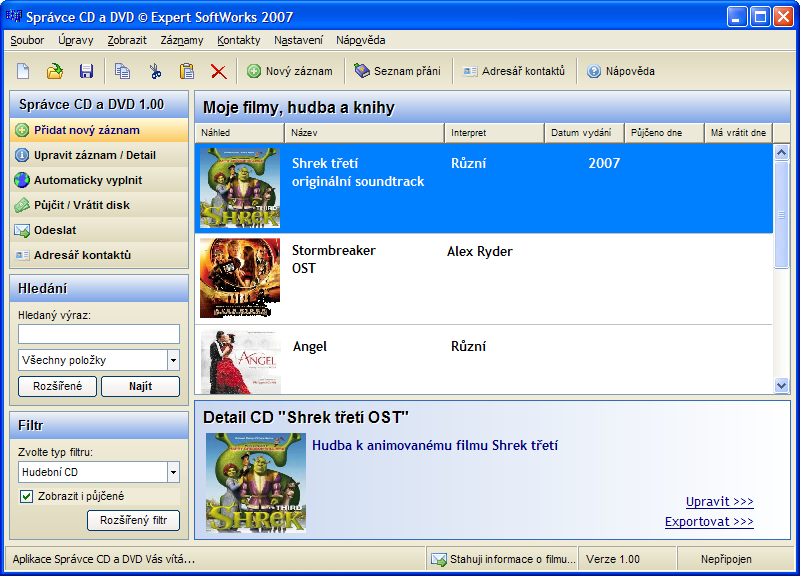Open the Zobrazit menu
This screenshot has height=576, width=800.
(127, 40)
